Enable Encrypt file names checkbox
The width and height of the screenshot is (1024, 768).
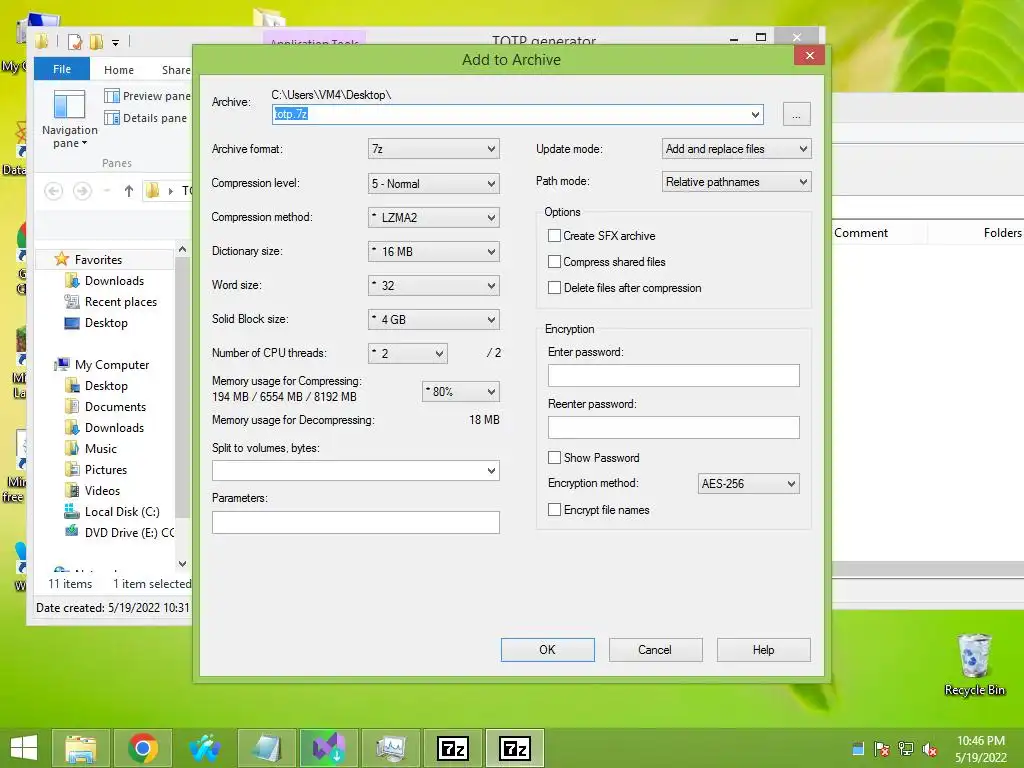pyautogui.click(x=554, y=510)
